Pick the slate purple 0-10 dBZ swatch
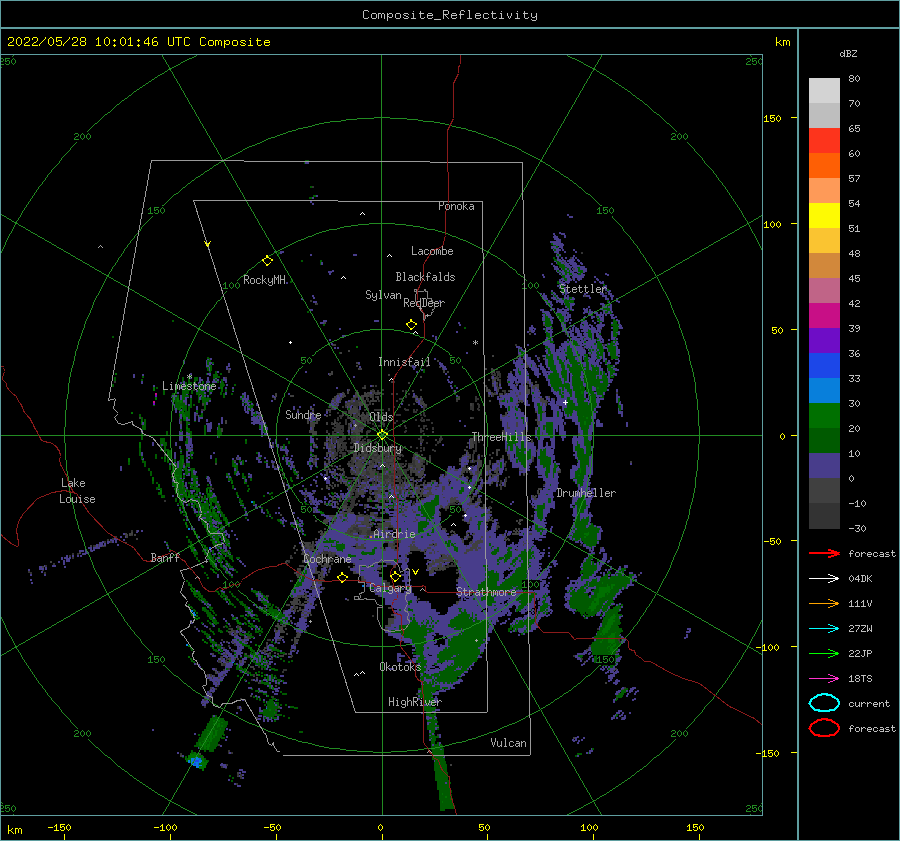The height and width of the screenshot is (841, 900). 824,466
